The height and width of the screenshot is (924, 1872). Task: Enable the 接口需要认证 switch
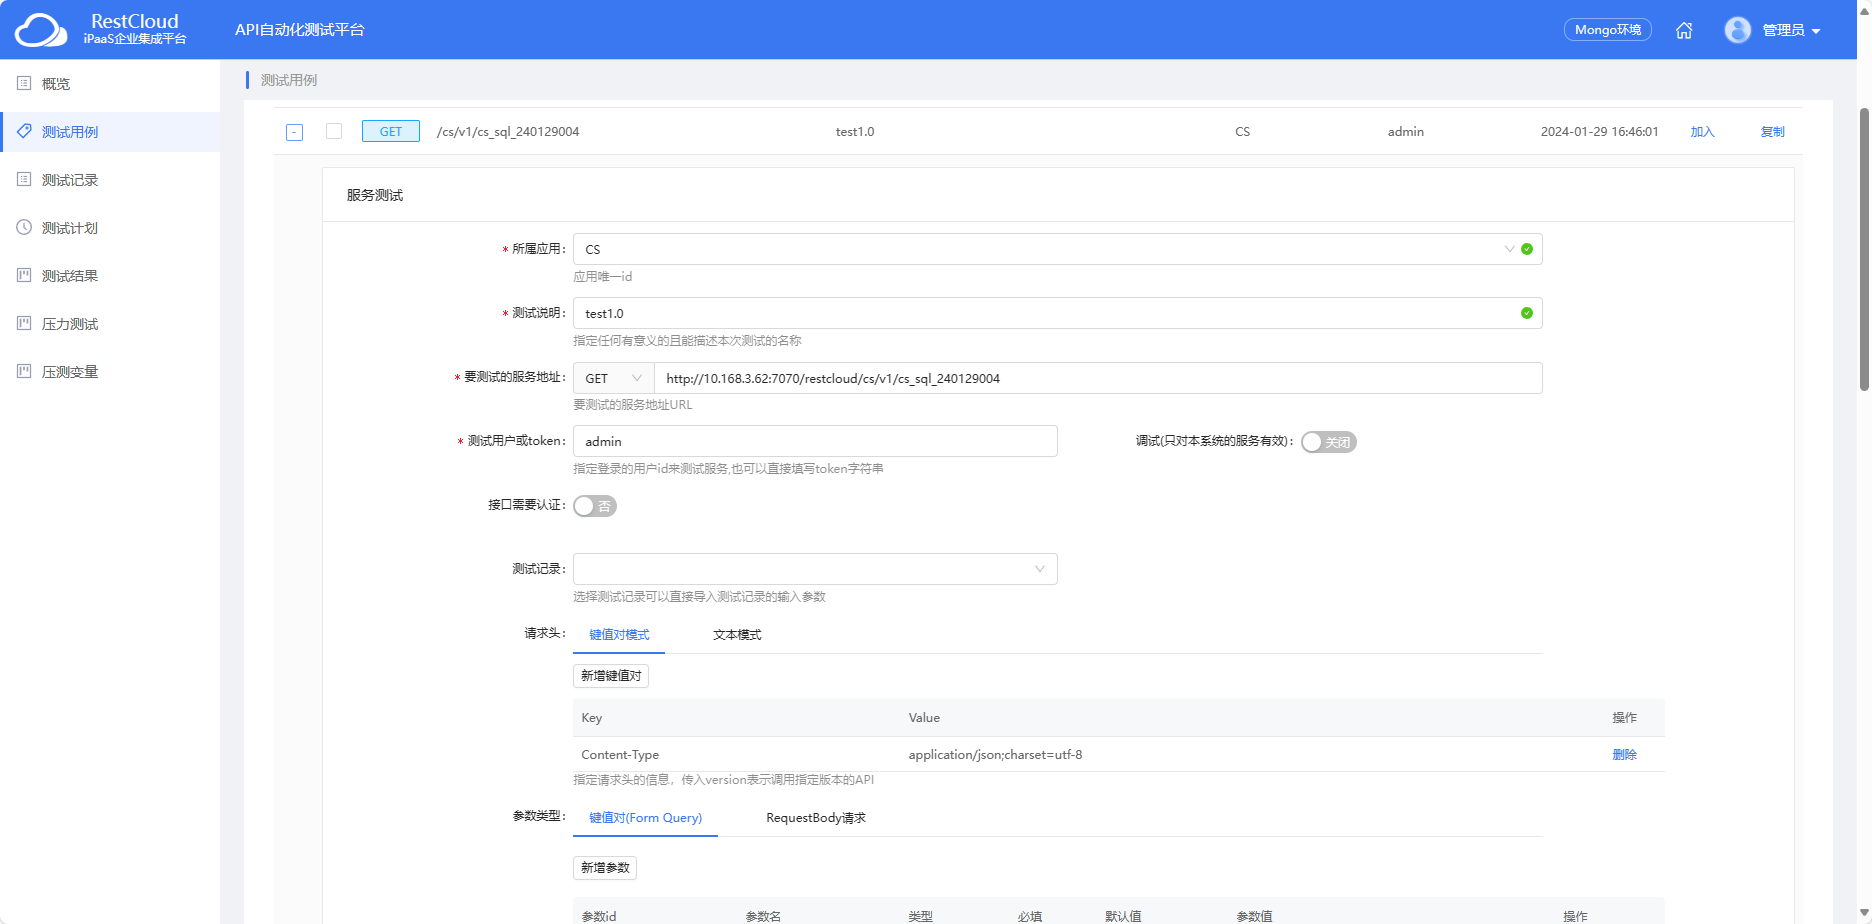point(595,506)
